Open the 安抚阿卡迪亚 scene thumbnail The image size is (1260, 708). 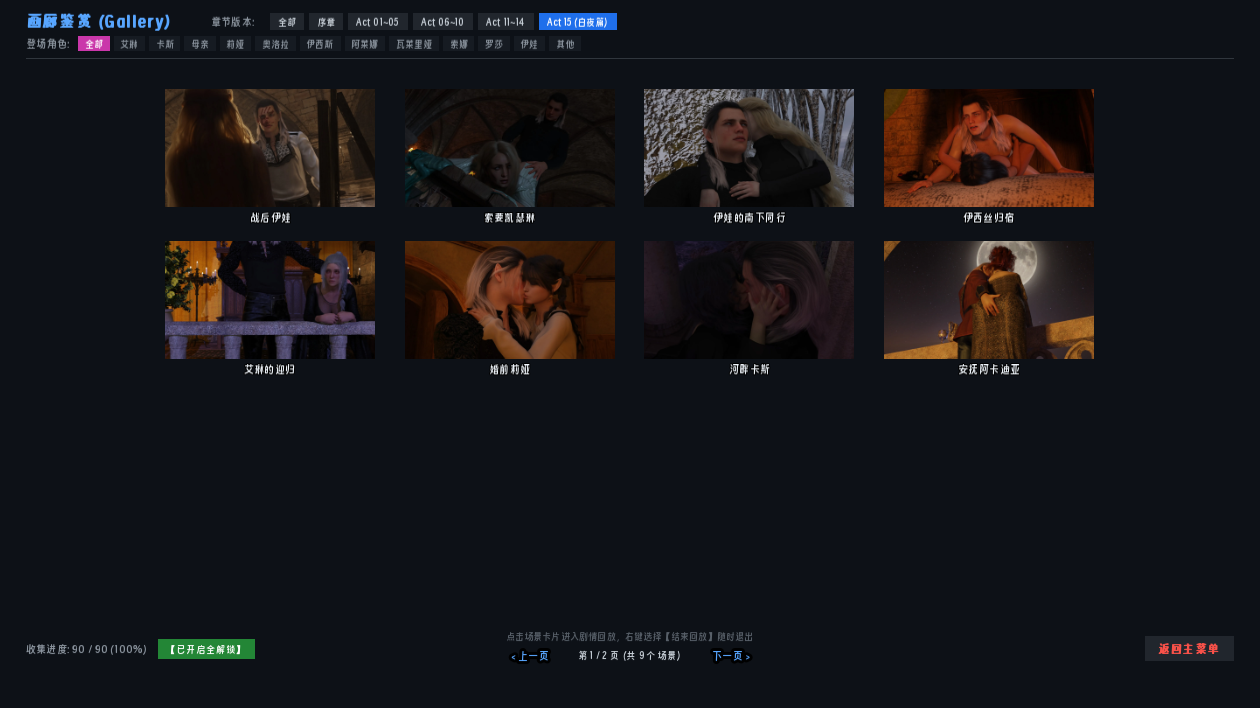[x=989, y=300]
